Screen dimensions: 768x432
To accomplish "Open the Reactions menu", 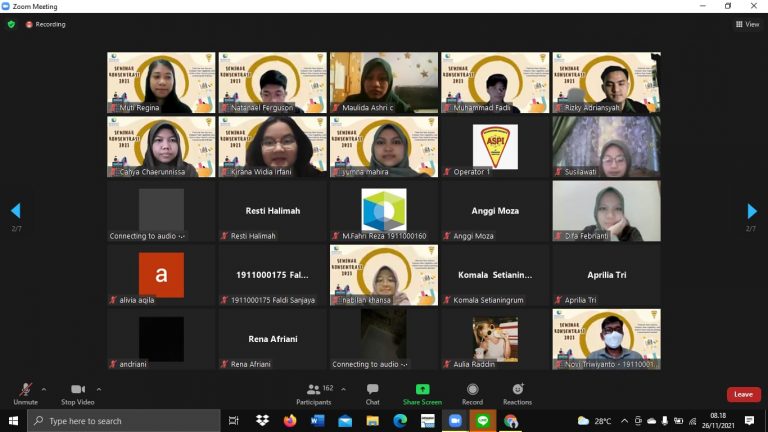I will [x=517, y=394].
